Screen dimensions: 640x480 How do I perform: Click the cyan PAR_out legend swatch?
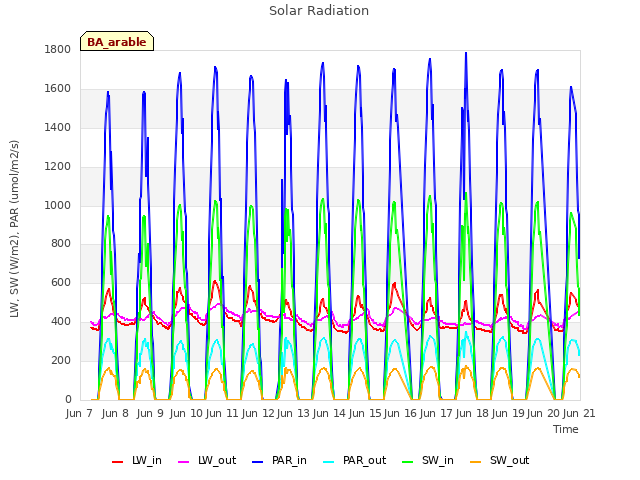(329, 462)
